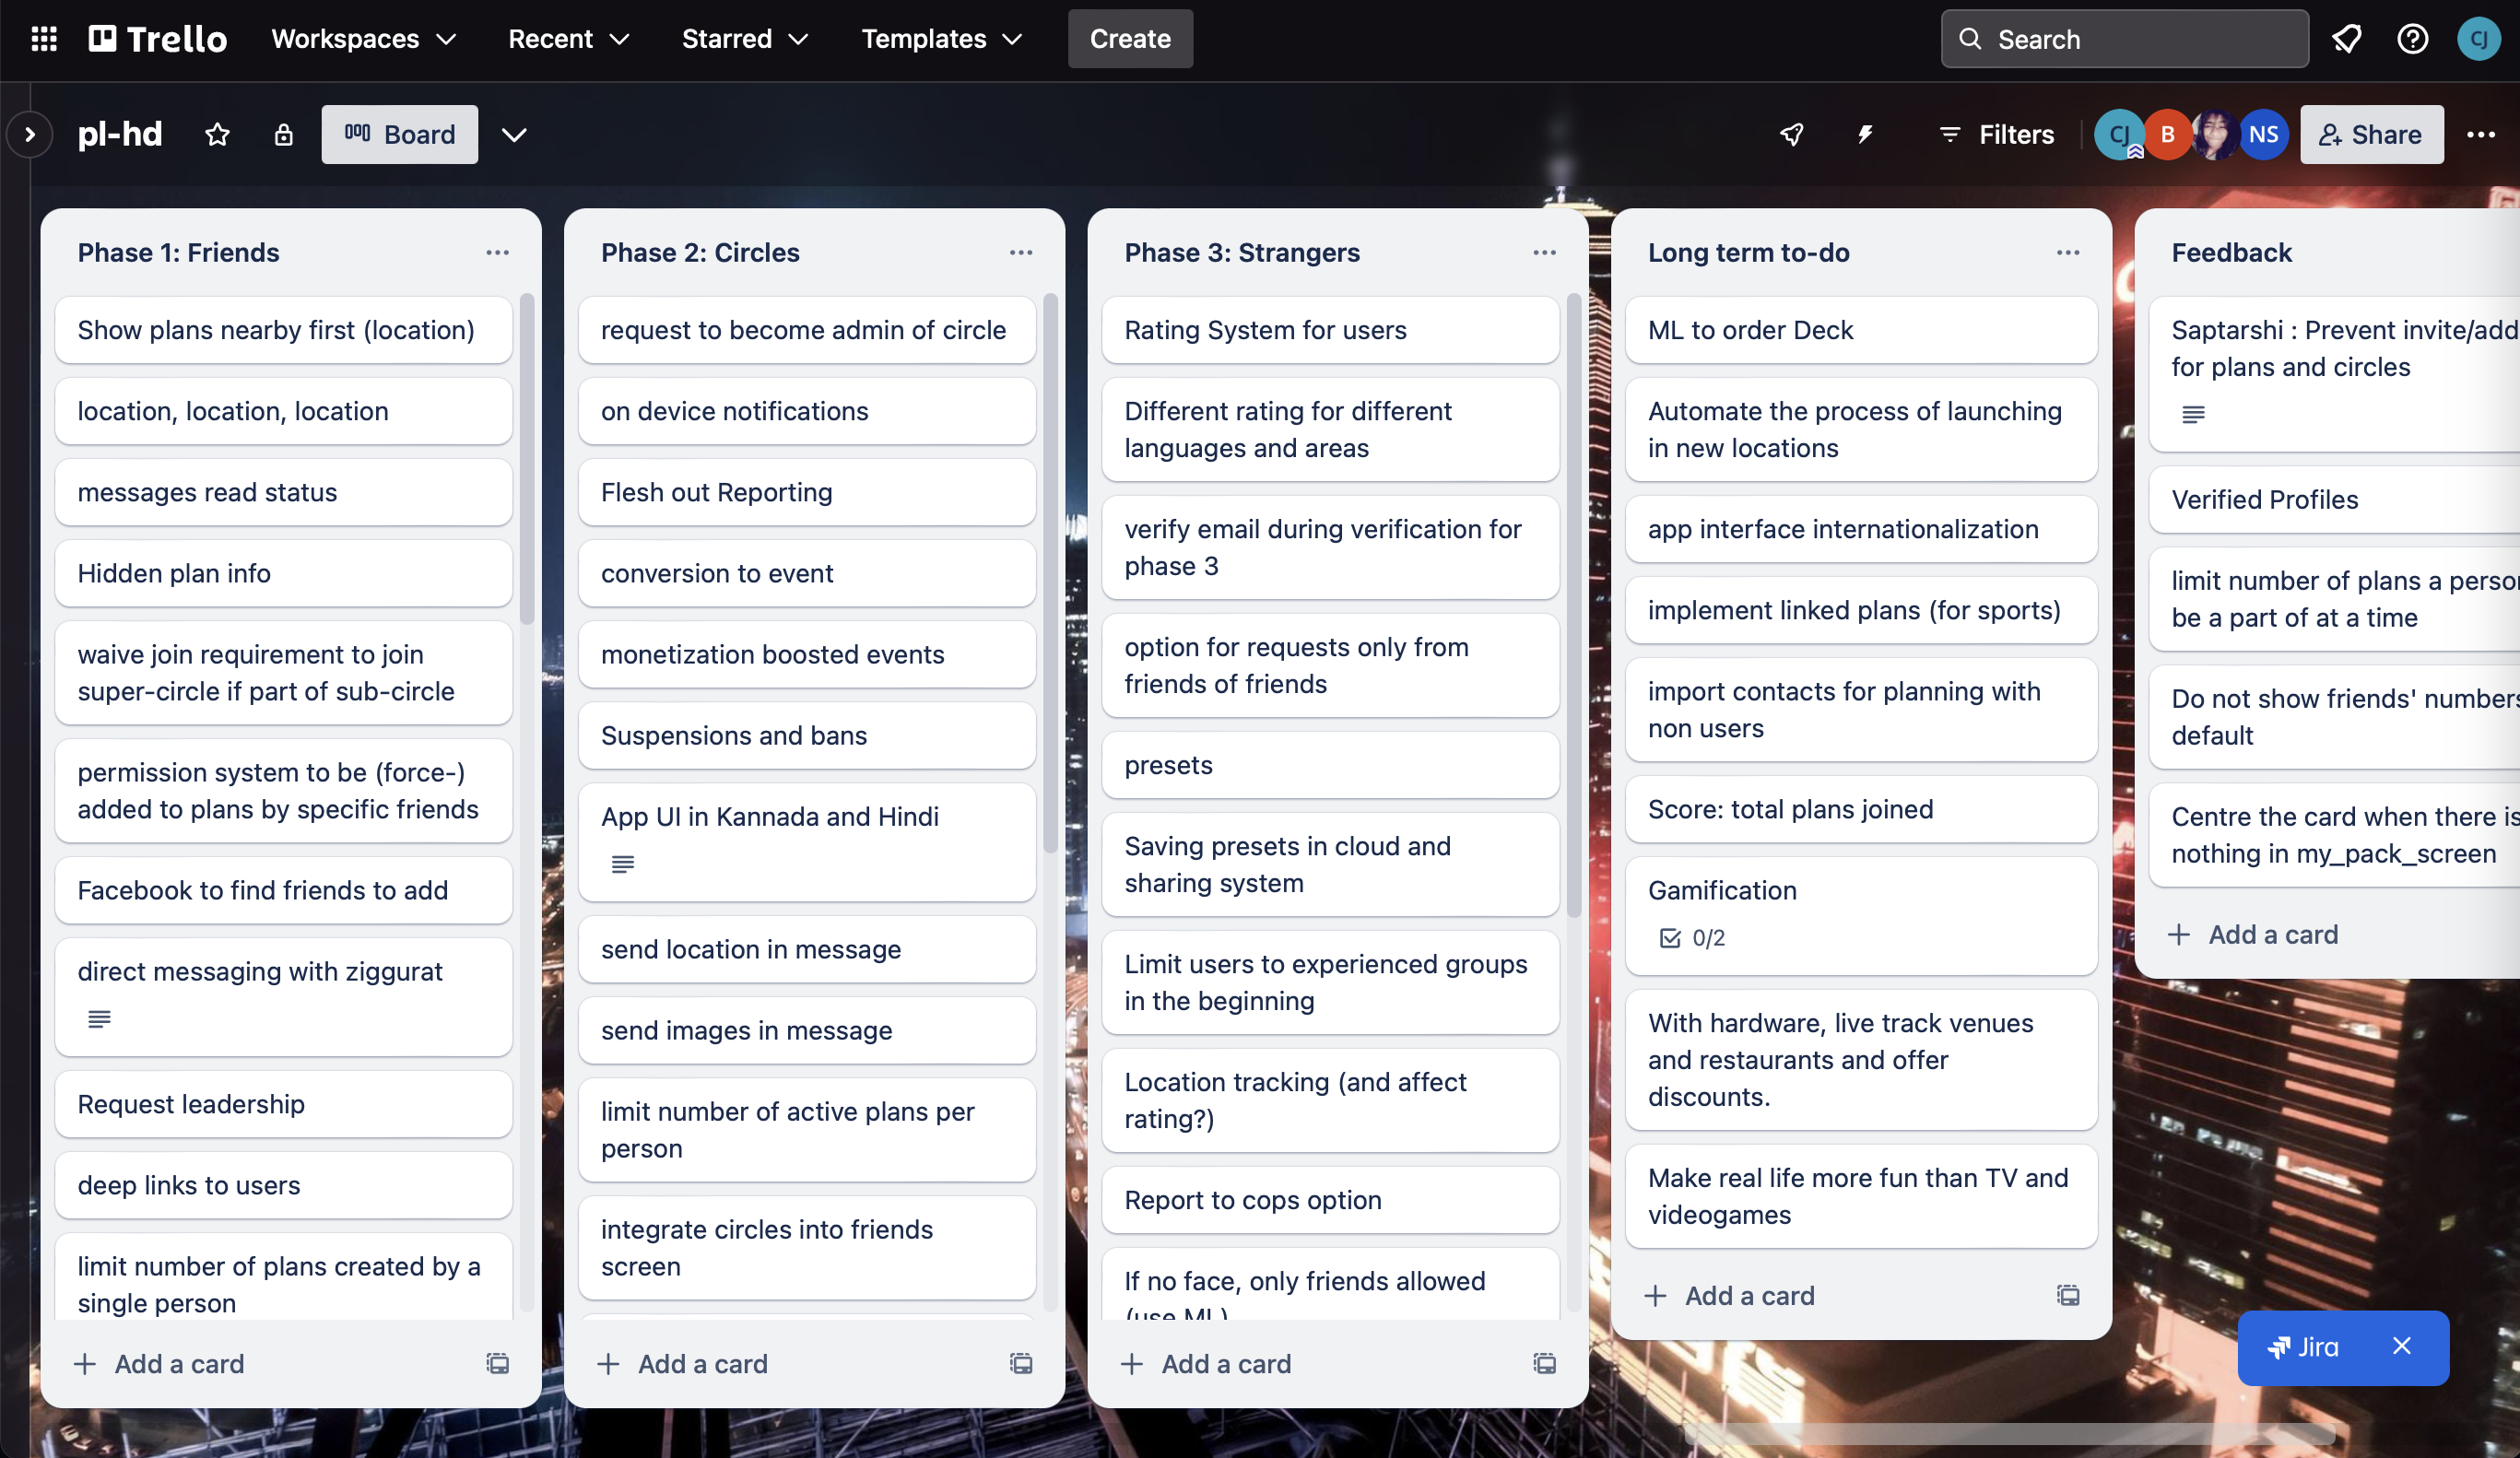Toggle the starred board indicator
The width and height of the screenshot is (2520, 1458).
[215, 134]
